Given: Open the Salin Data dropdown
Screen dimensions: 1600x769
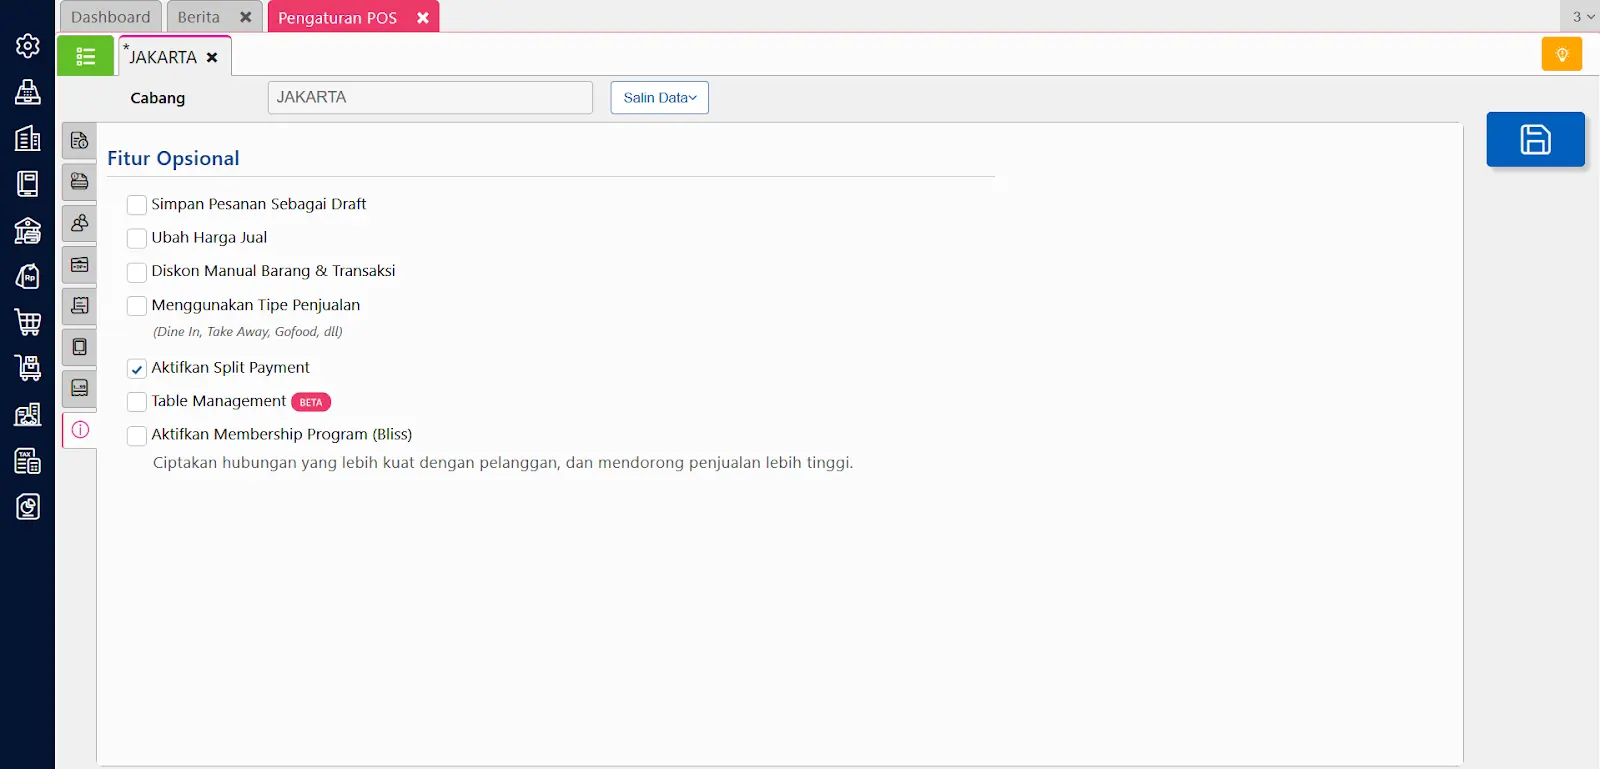Looking at the screenshot, I should tap(659, 98).
